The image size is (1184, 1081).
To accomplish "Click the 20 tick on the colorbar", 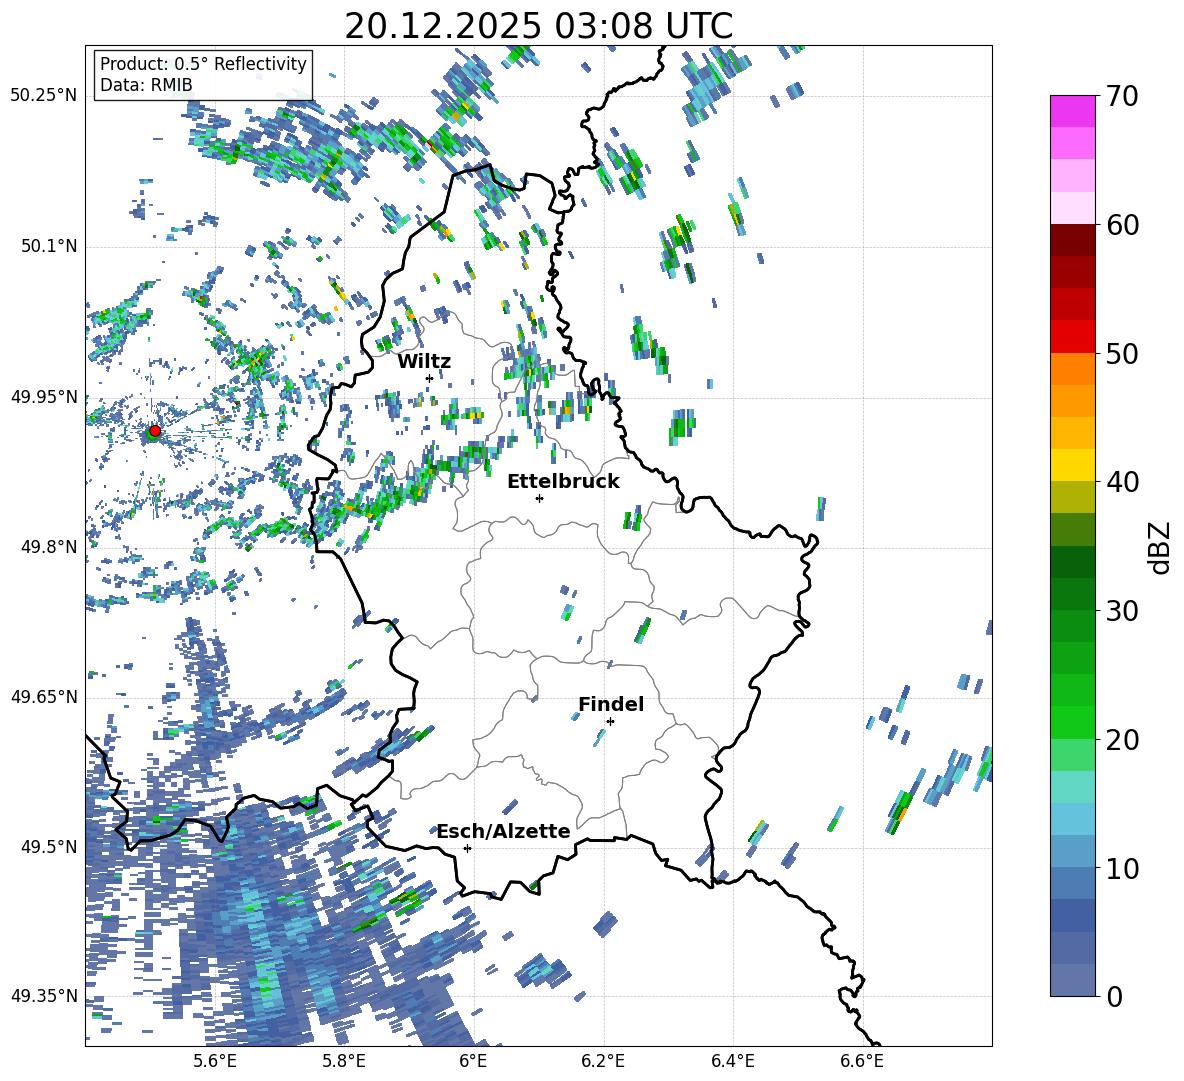I will point(1122,740).
